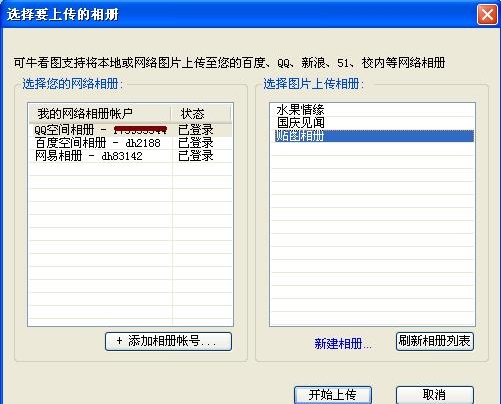Screen dimensions: 501x404
Task: Start uploading with 开始上传
Action: (333, 395)
